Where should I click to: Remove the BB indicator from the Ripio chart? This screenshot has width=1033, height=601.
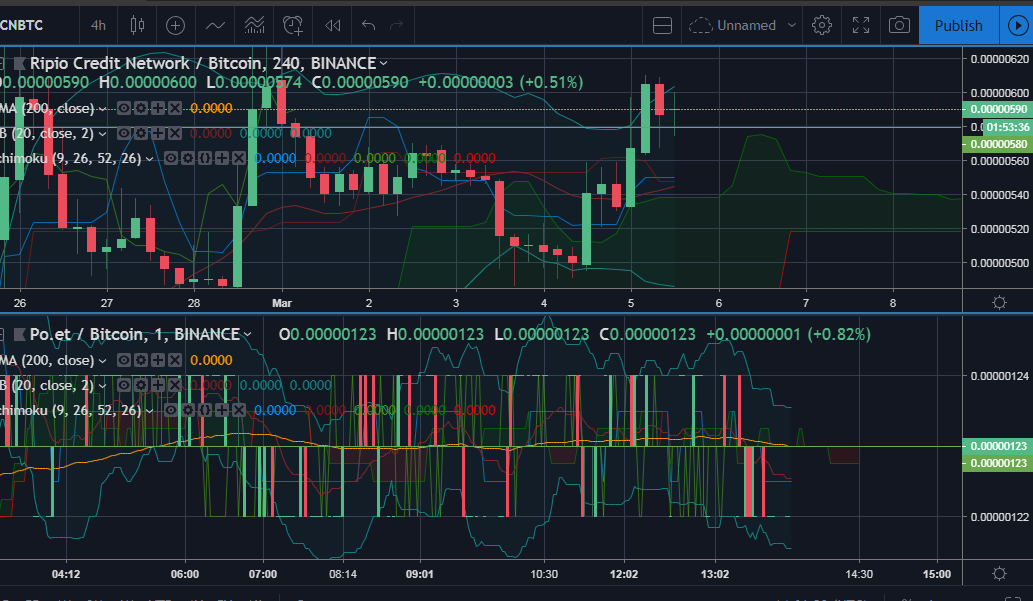click(175, 133)
